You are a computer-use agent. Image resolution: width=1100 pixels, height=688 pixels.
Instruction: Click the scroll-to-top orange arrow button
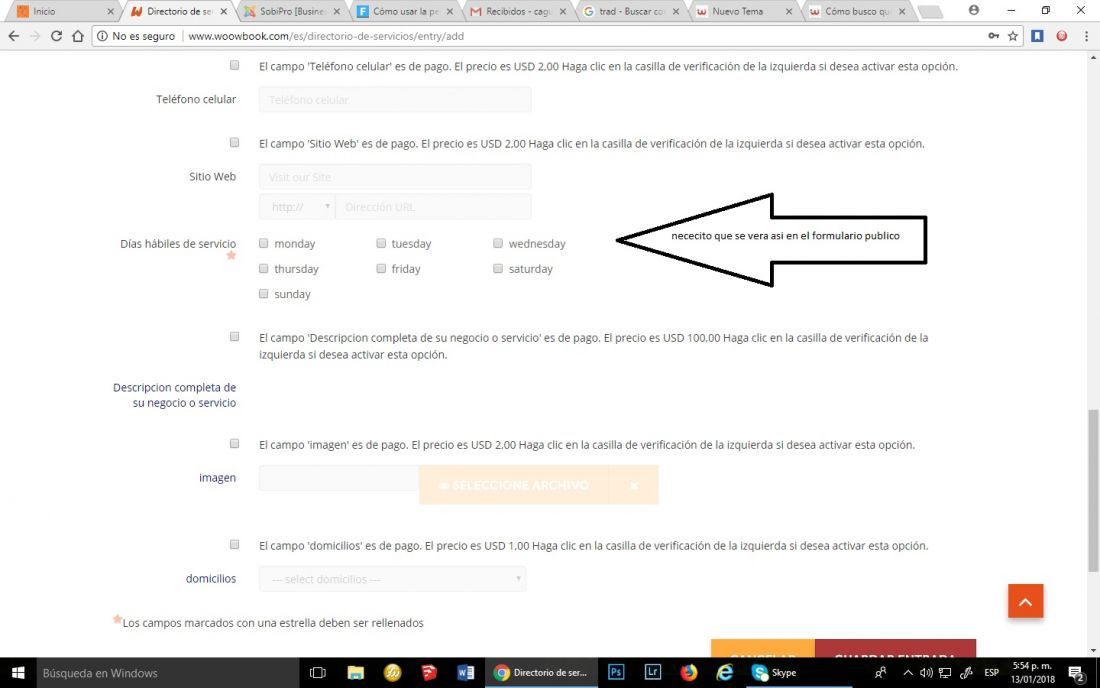click(1026, 601)
